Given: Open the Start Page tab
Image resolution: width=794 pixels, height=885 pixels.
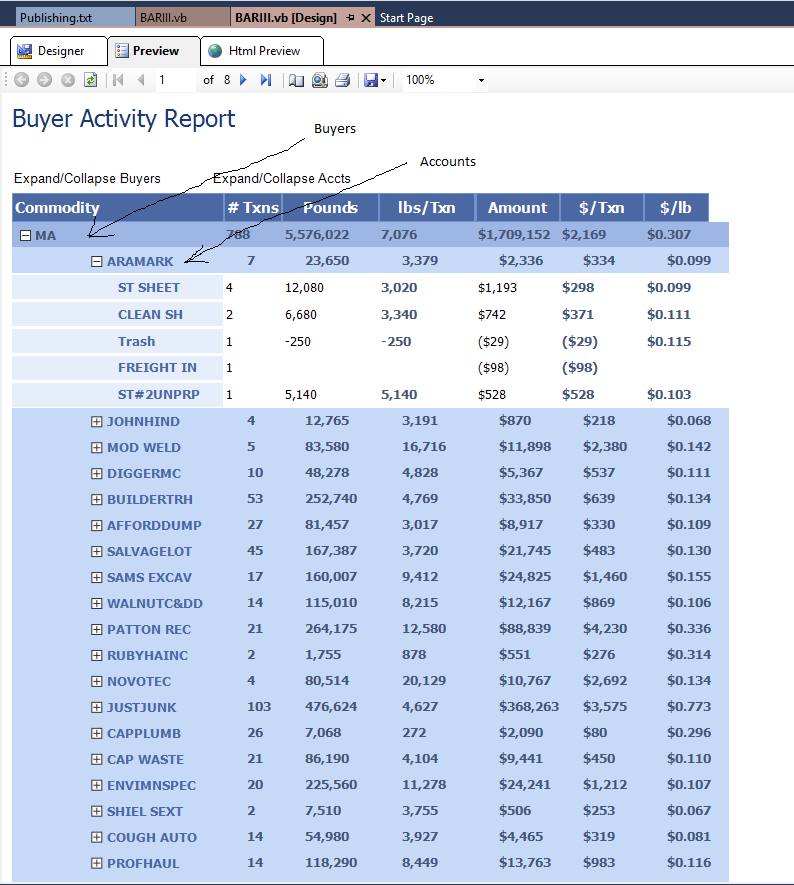Looking at the screenshot, I should tap(406, 18).
